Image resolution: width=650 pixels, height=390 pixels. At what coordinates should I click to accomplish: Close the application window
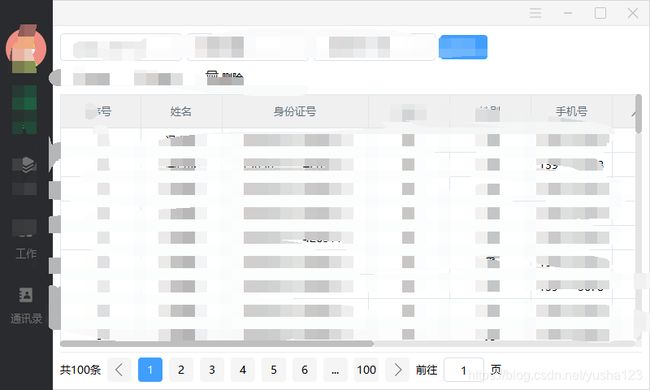click(x=633, y=13)
